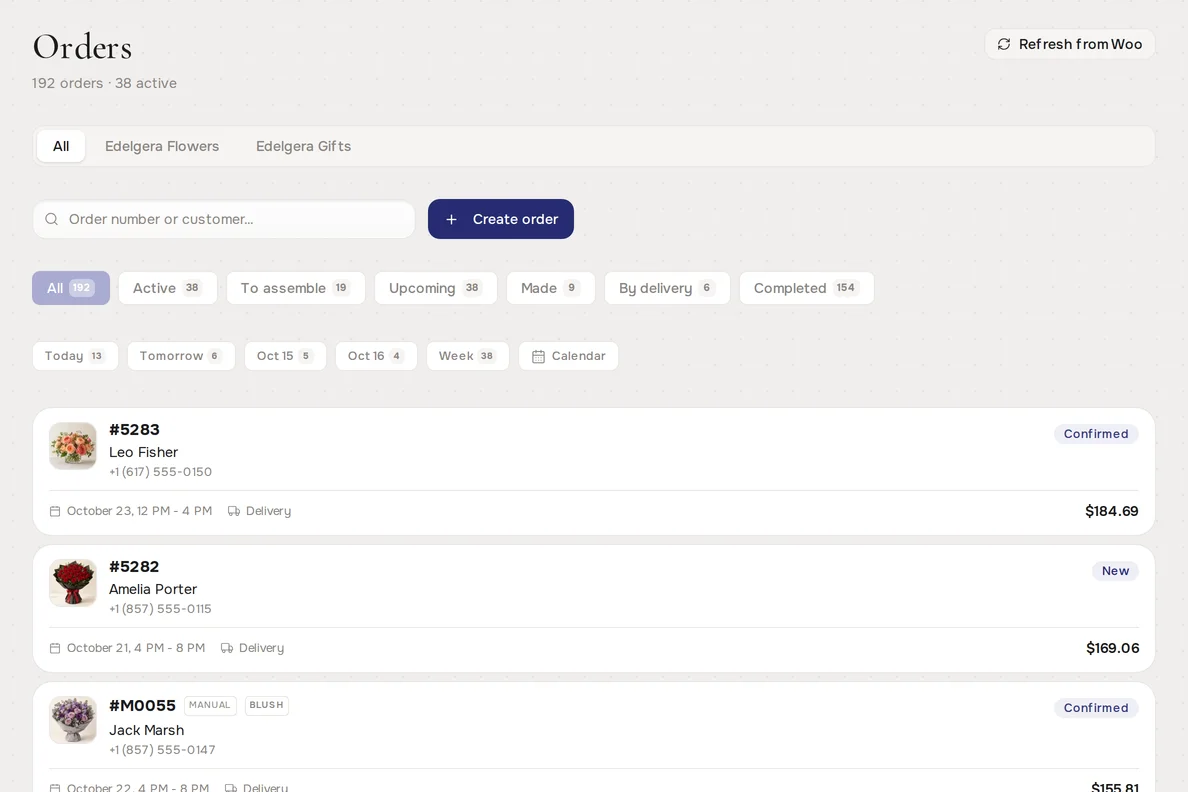Click the Confirmed status badge on order #5283
This screenshot has width=1188, height=792.
tap(1096, 434)
